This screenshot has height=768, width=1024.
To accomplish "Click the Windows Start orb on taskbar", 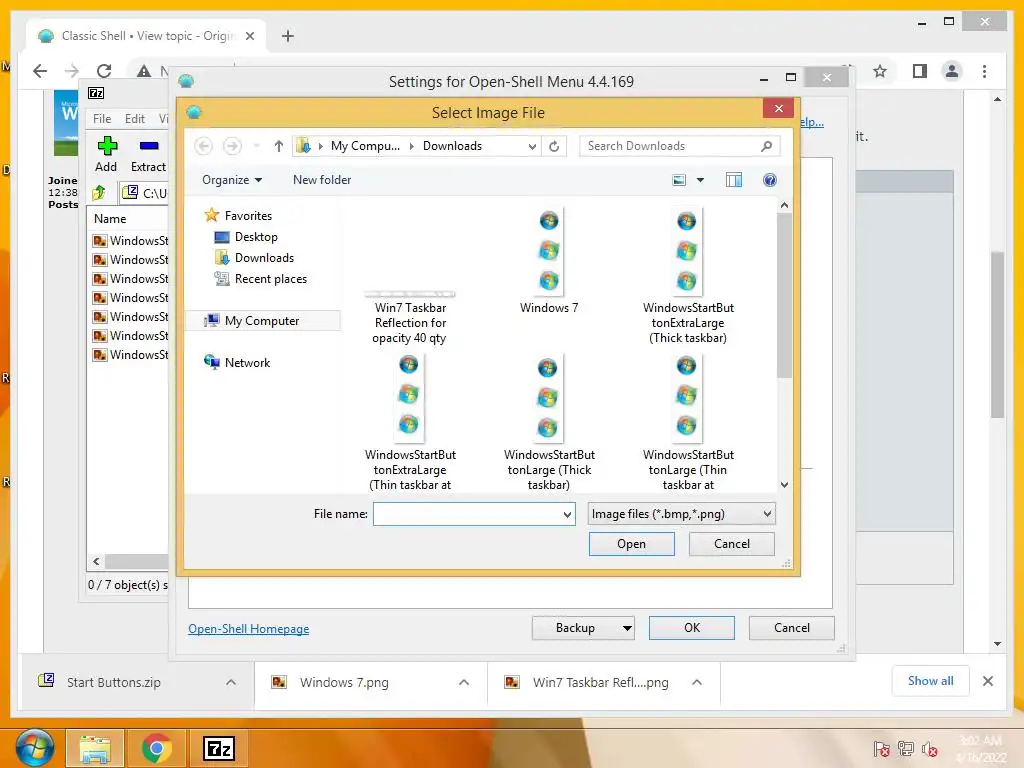I will click(34, 748).
